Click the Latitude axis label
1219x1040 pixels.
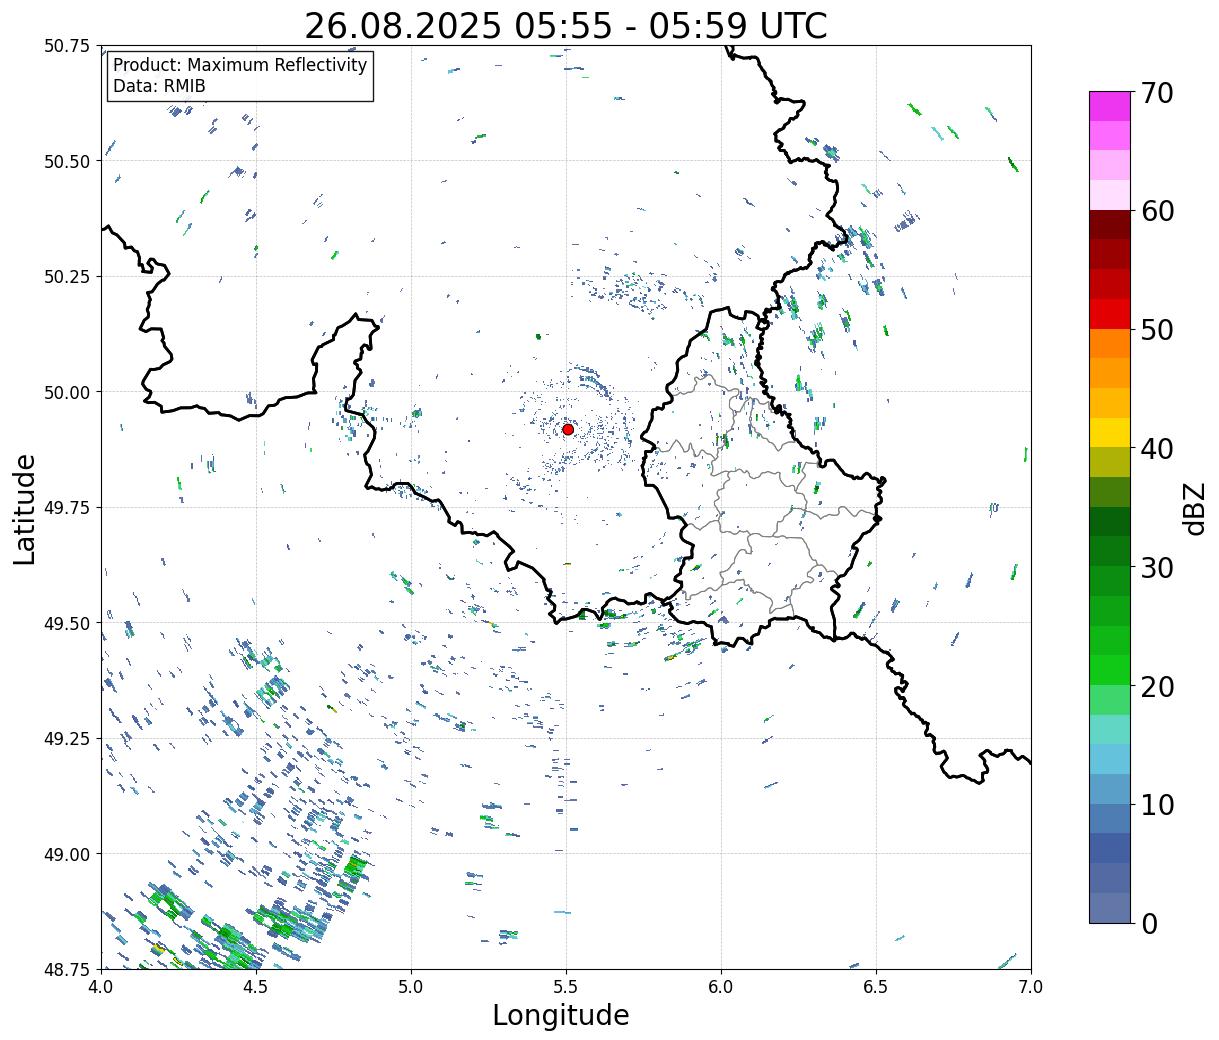click(x=25, y=509)
